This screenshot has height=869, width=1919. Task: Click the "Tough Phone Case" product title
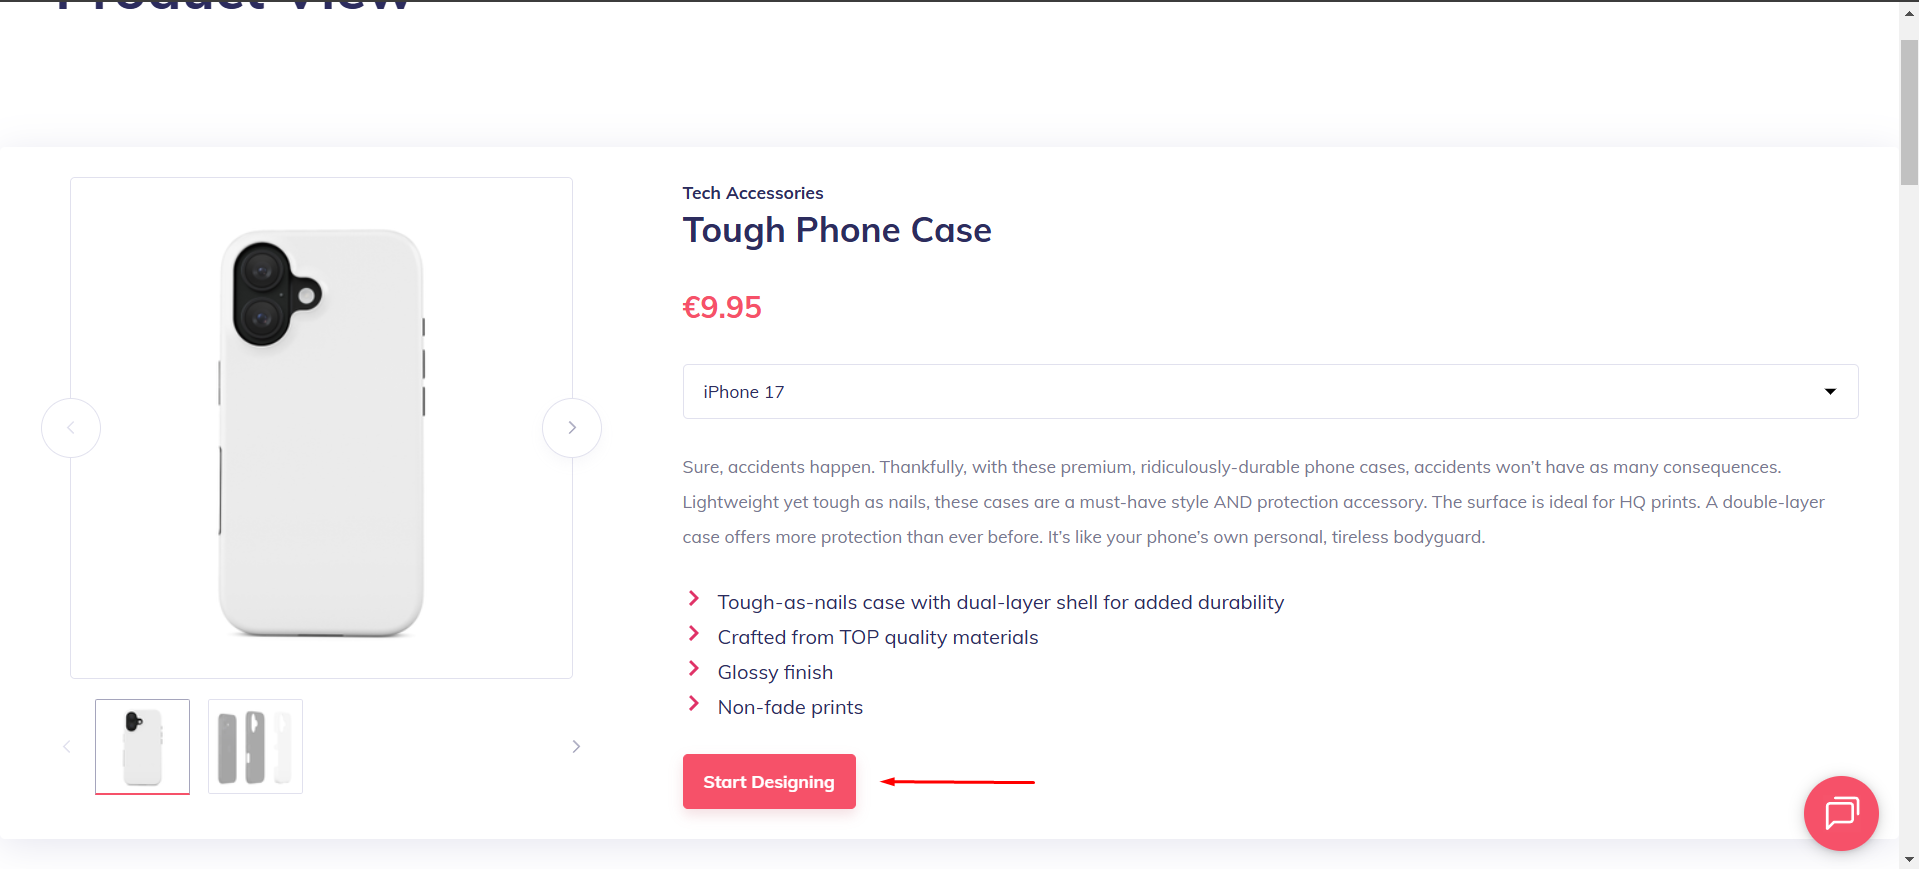(x=837, y=231)
